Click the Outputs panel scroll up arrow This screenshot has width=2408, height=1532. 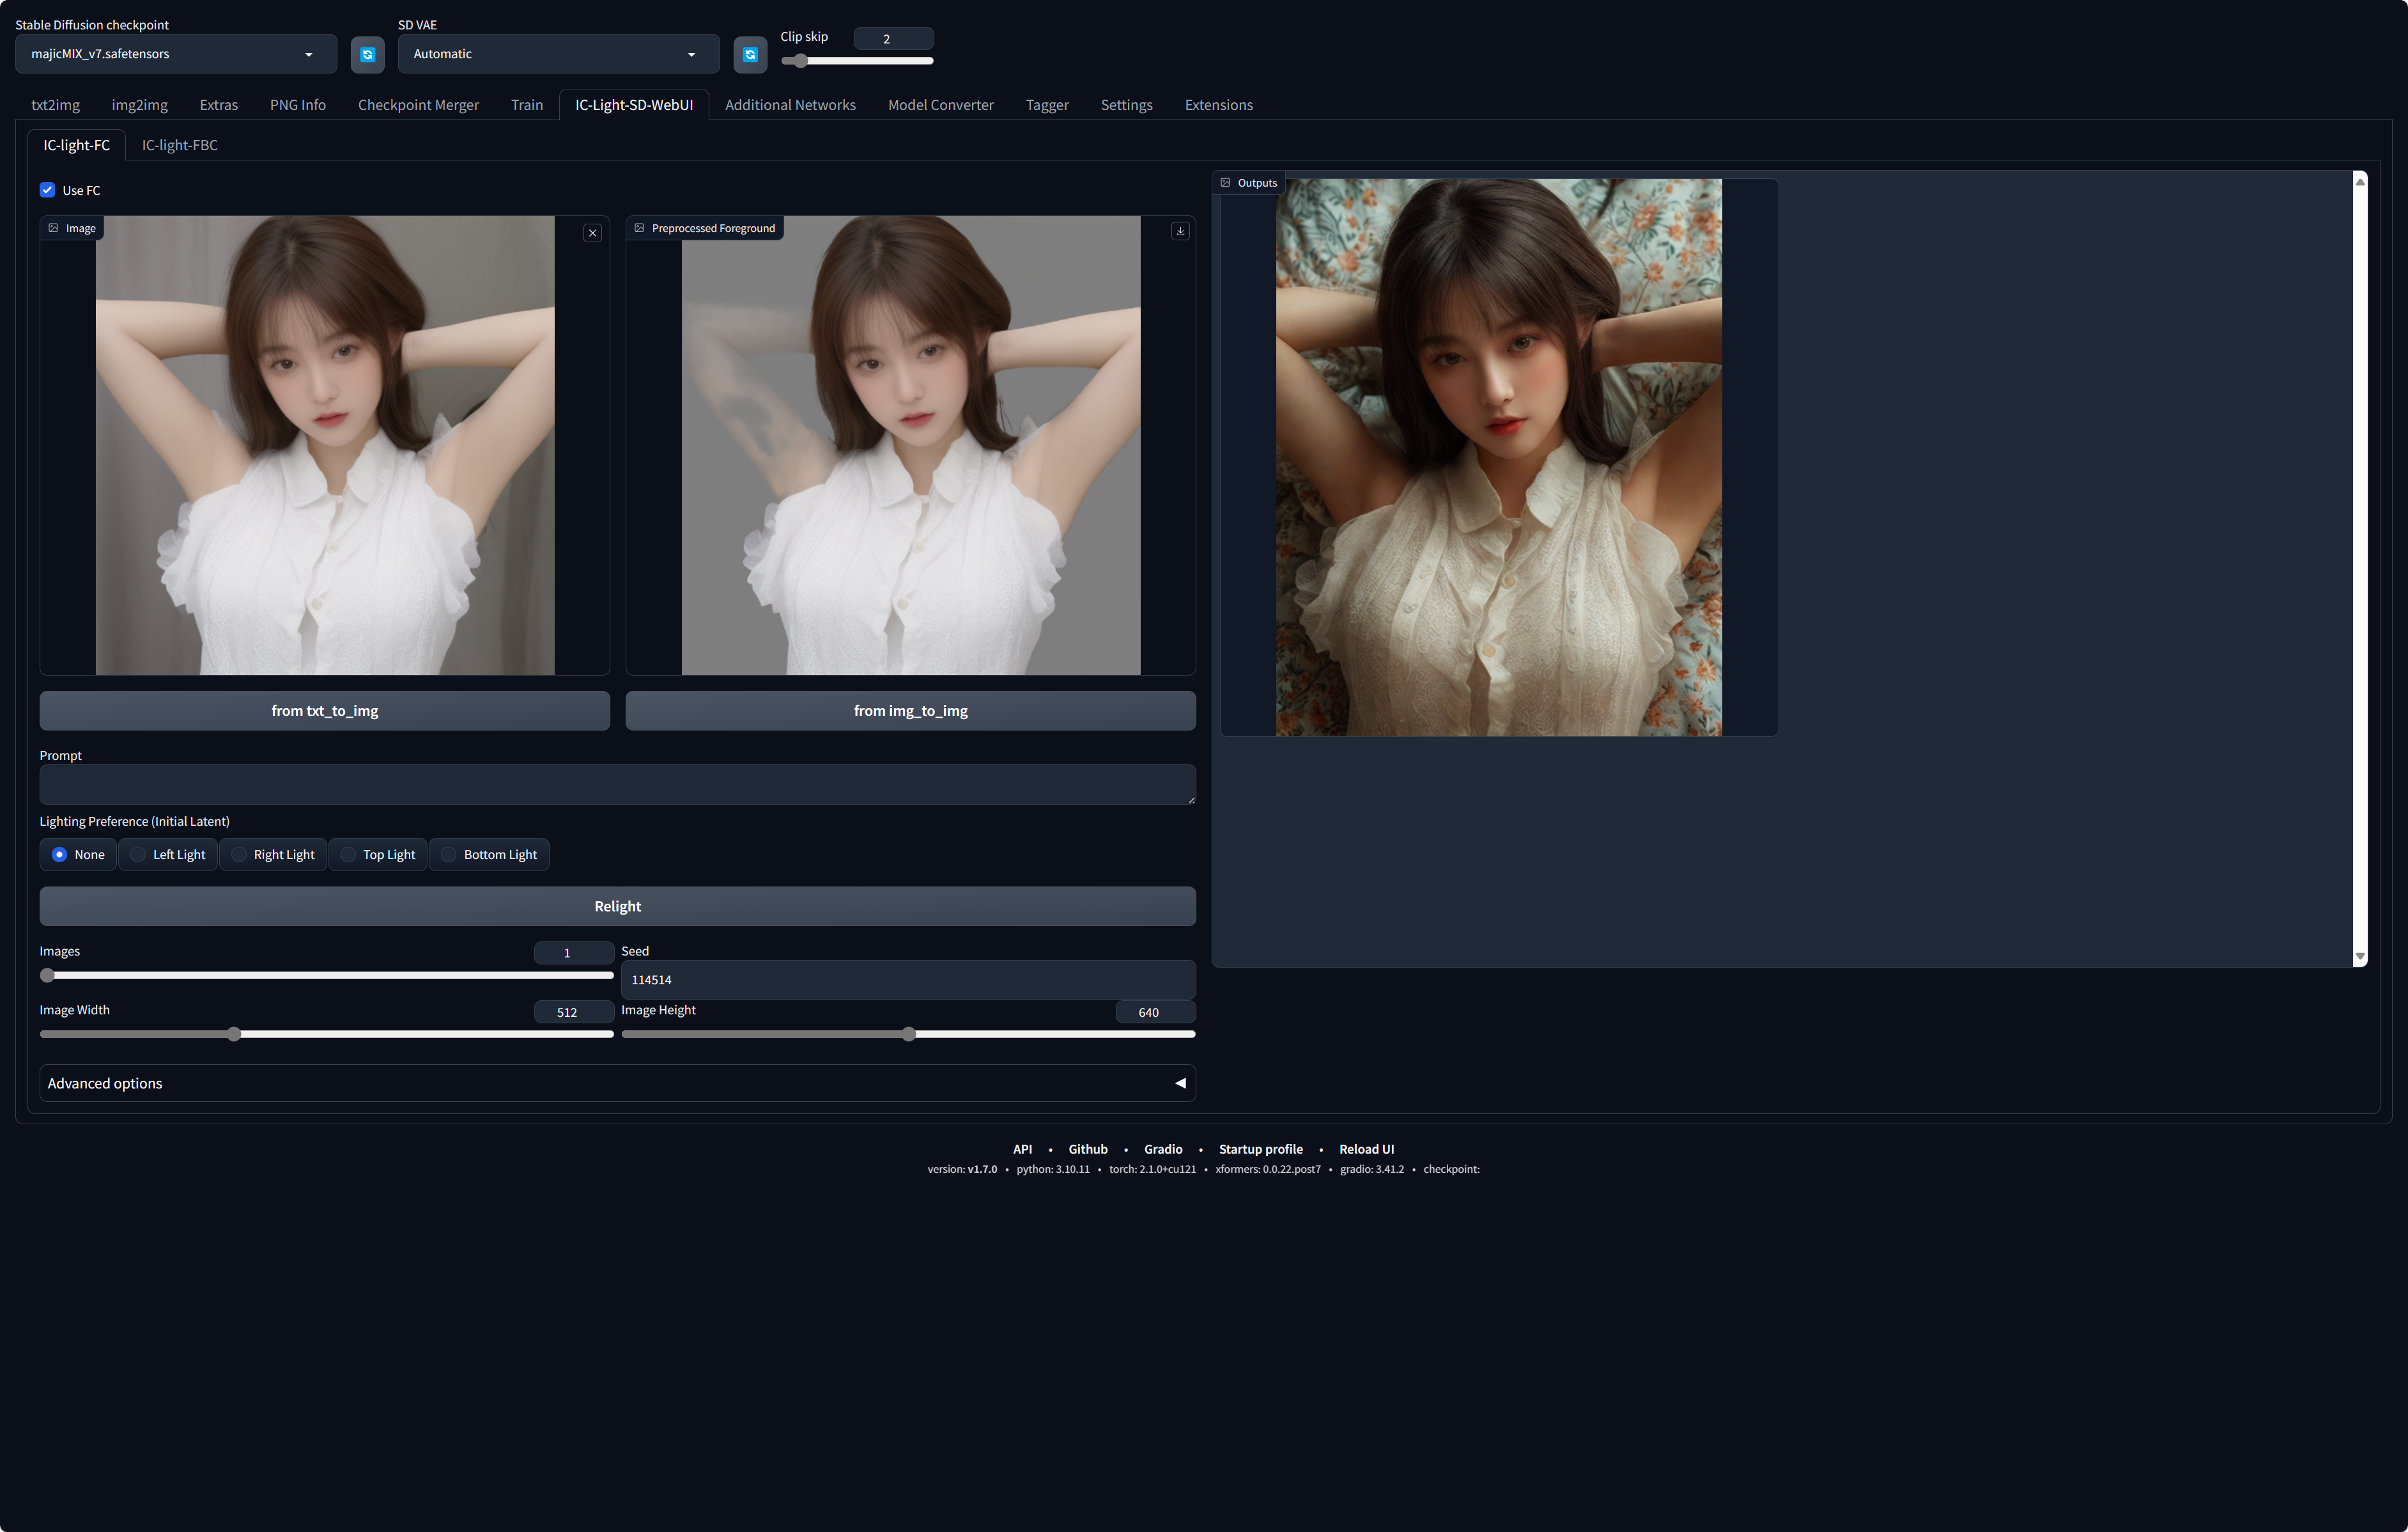pyautogui.click(x=2360, y=181)
